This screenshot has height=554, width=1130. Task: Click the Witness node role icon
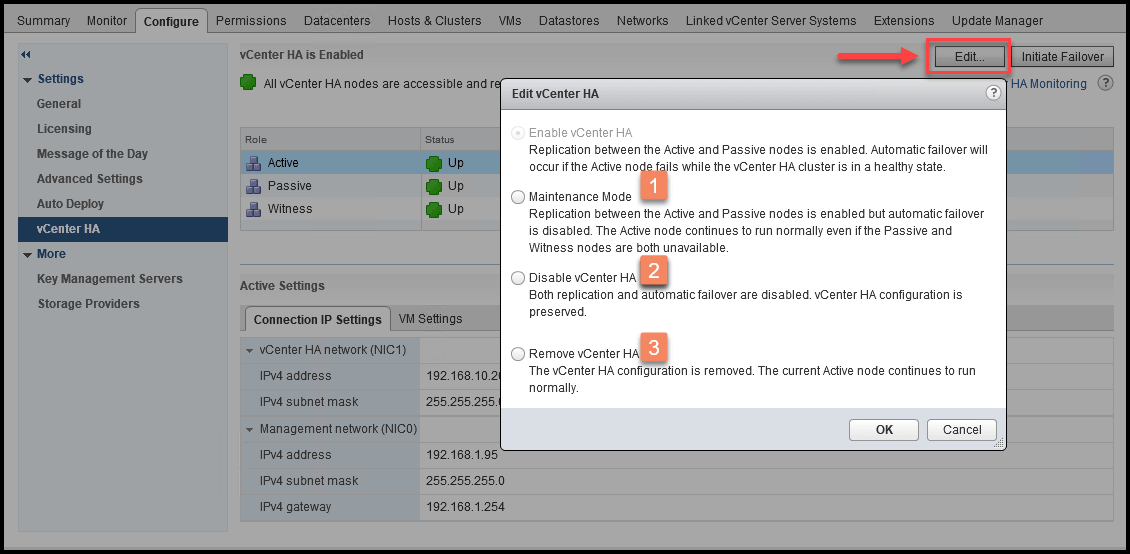[x=253, y=209]
